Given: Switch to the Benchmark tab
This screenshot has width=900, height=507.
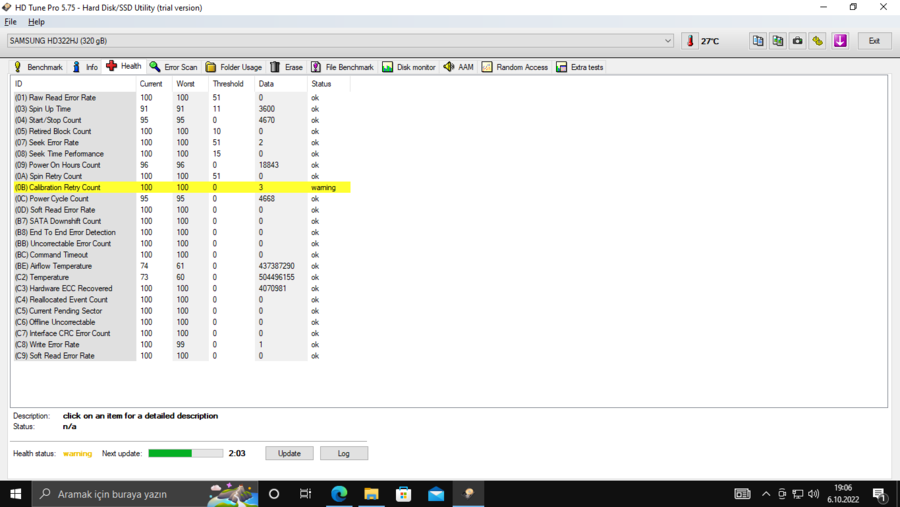Looking at the screenshot, I should [38, 67].
